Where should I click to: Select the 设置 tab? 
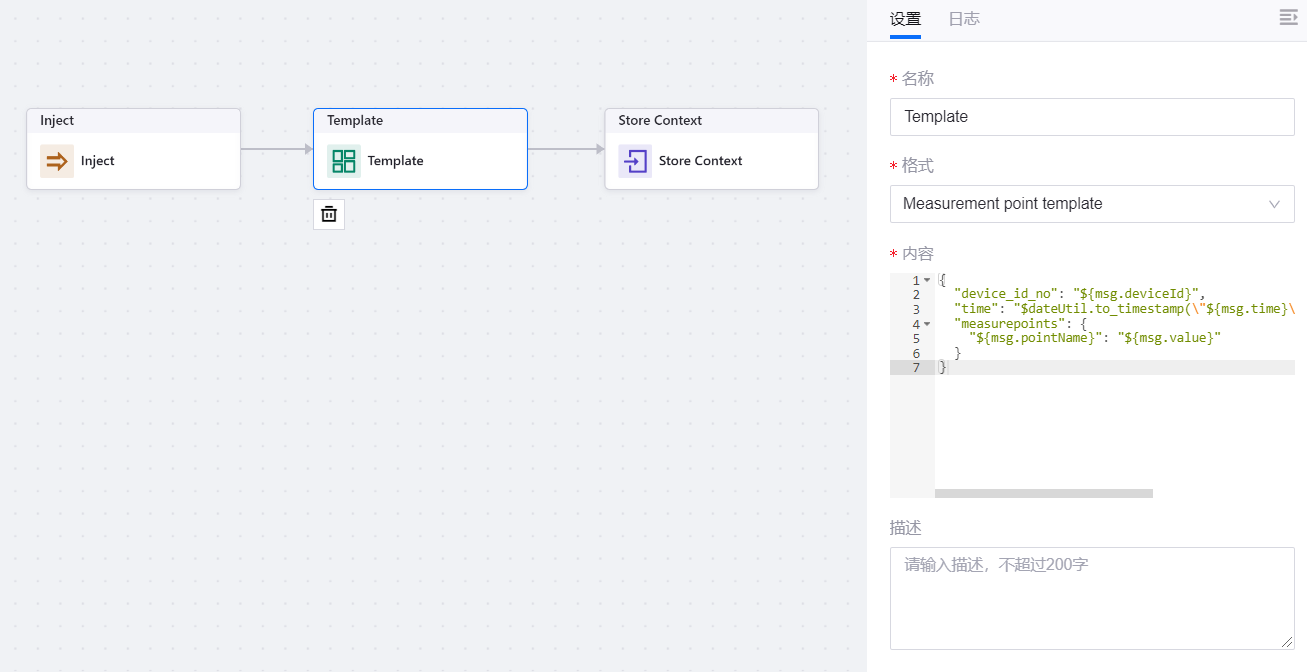tap(905, 19)
